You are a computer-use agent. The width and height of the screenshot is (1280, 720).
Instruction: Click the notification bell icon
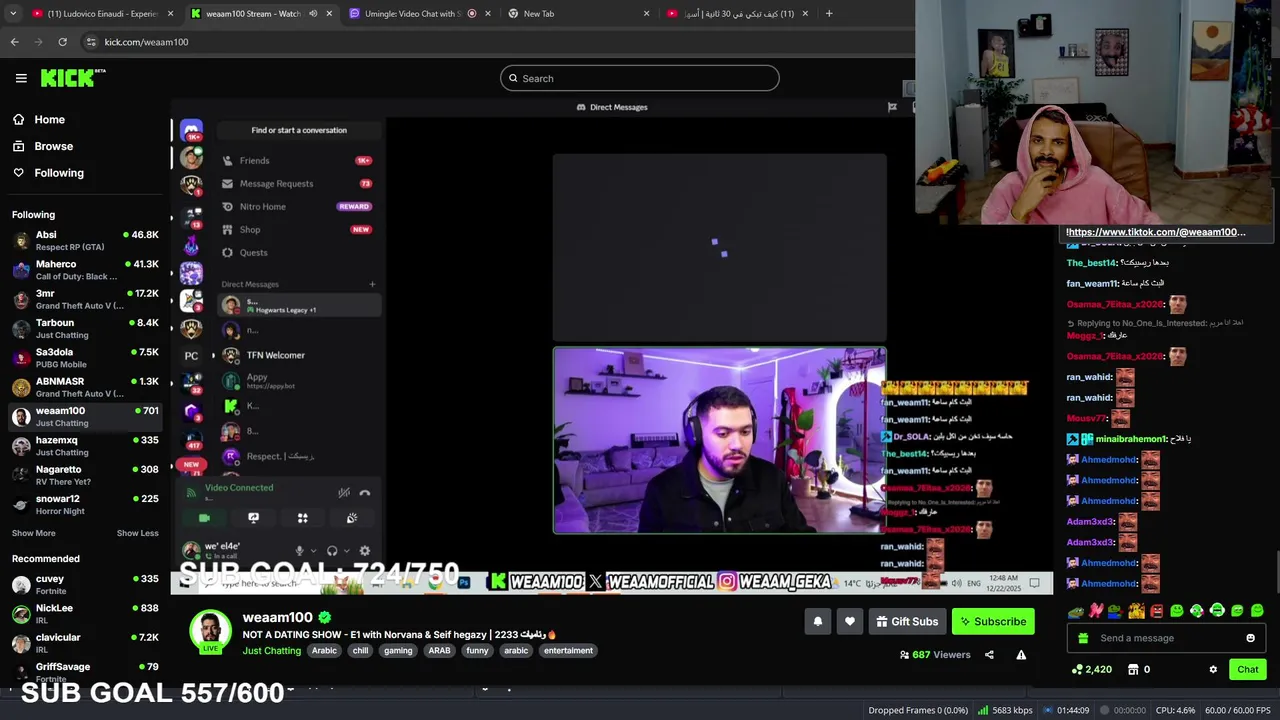point(817,621)
